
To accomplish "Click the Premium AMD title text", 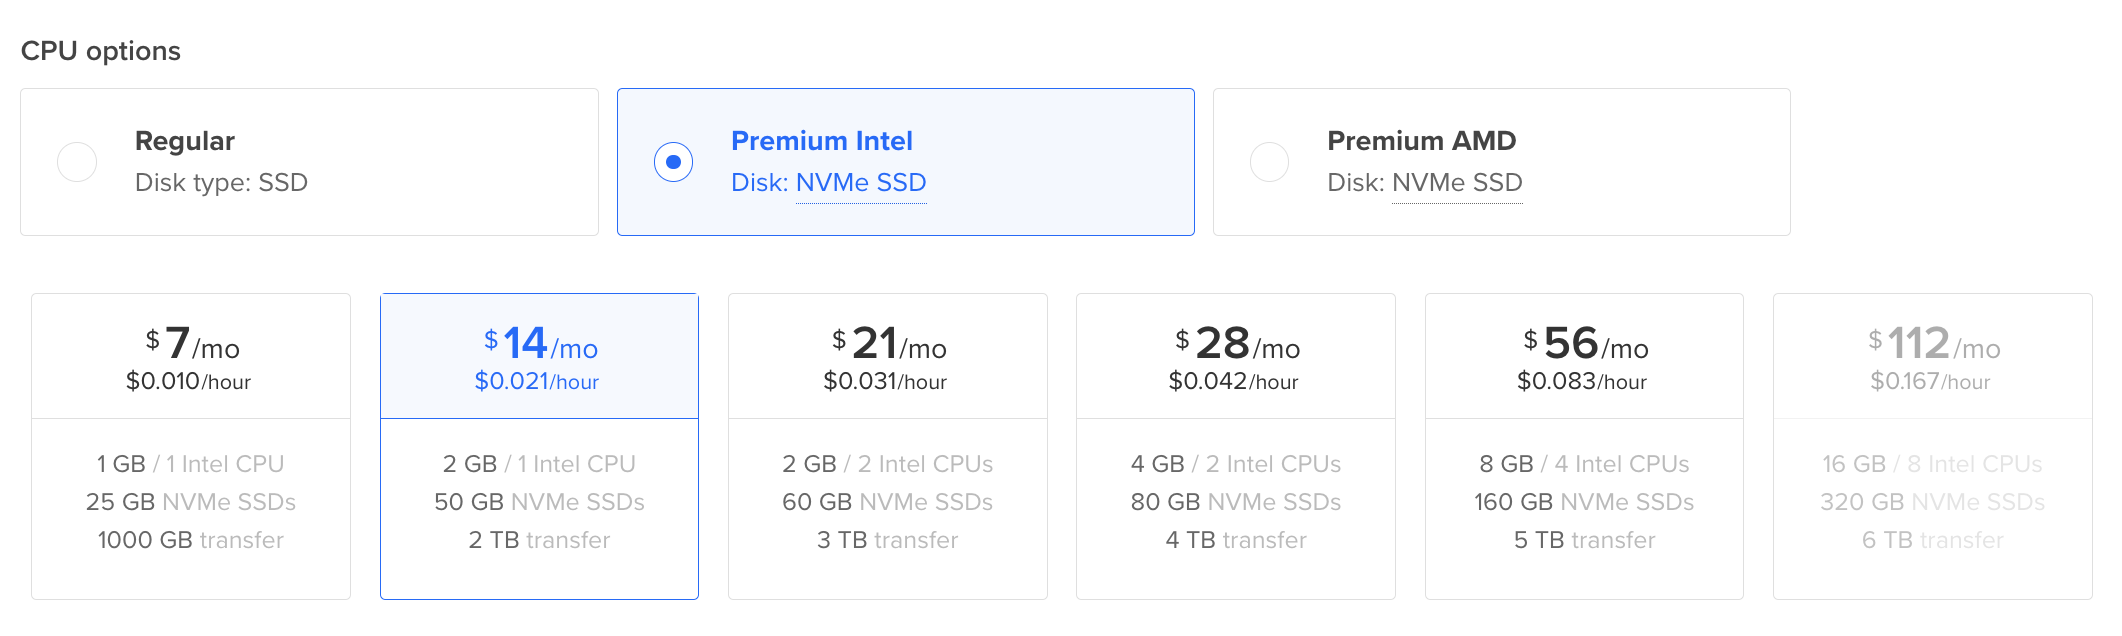I will [1421, 141].
